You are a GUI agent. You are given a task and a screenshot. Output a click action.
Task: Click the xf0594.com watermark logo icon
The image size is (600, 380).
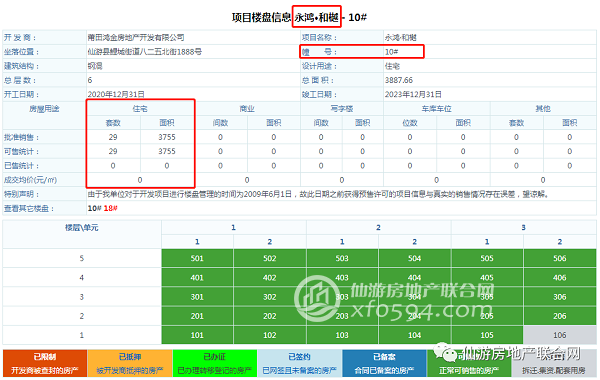(x=318, y=298)
